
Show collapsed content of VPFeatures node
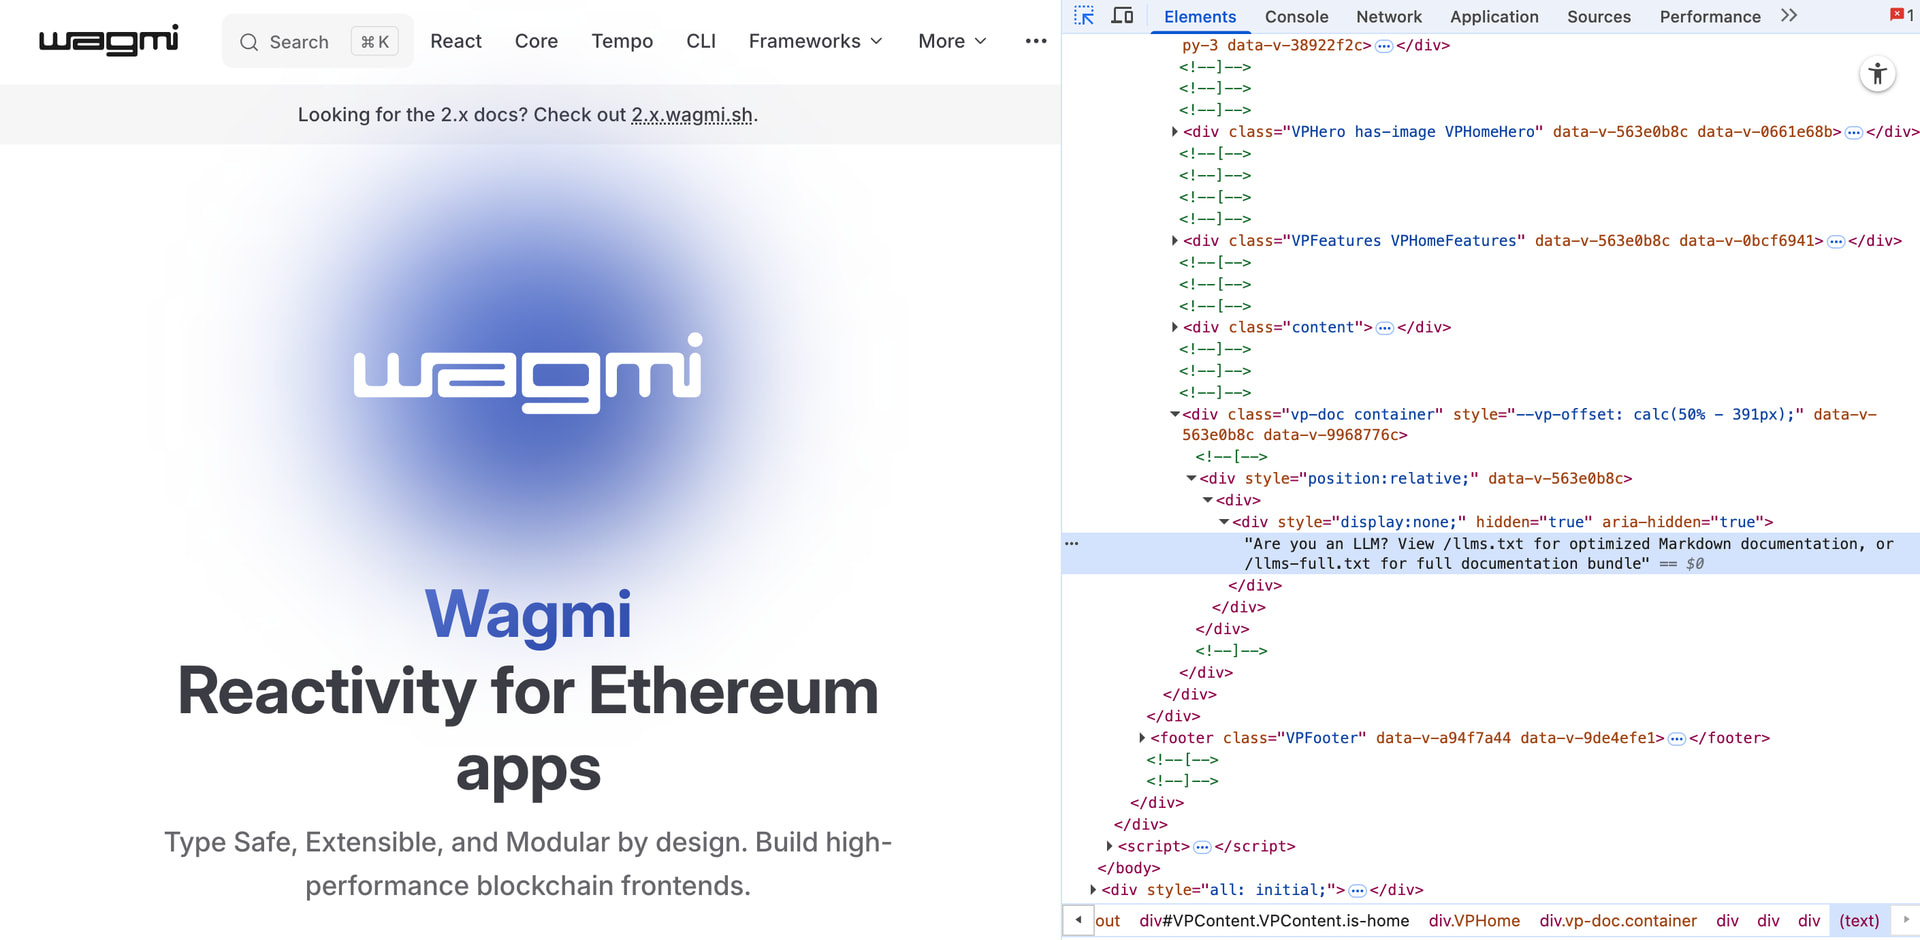1836,242
